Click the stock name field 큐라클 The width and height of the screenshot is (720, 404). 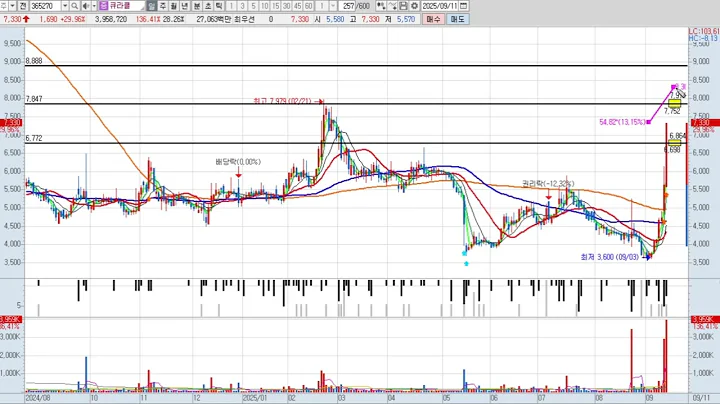coord(126,6)
